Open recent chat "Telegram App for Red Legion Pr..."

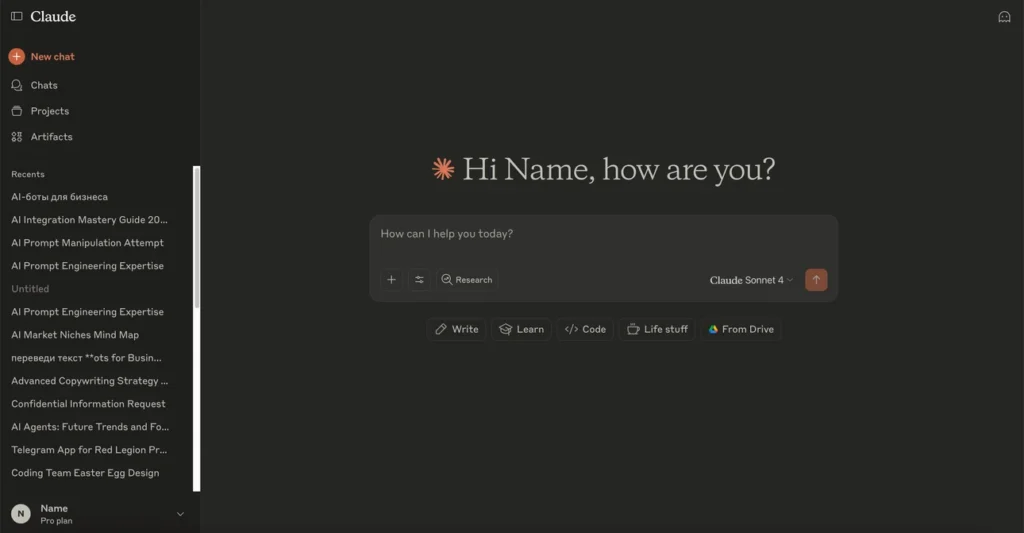[x=89, y=450]
